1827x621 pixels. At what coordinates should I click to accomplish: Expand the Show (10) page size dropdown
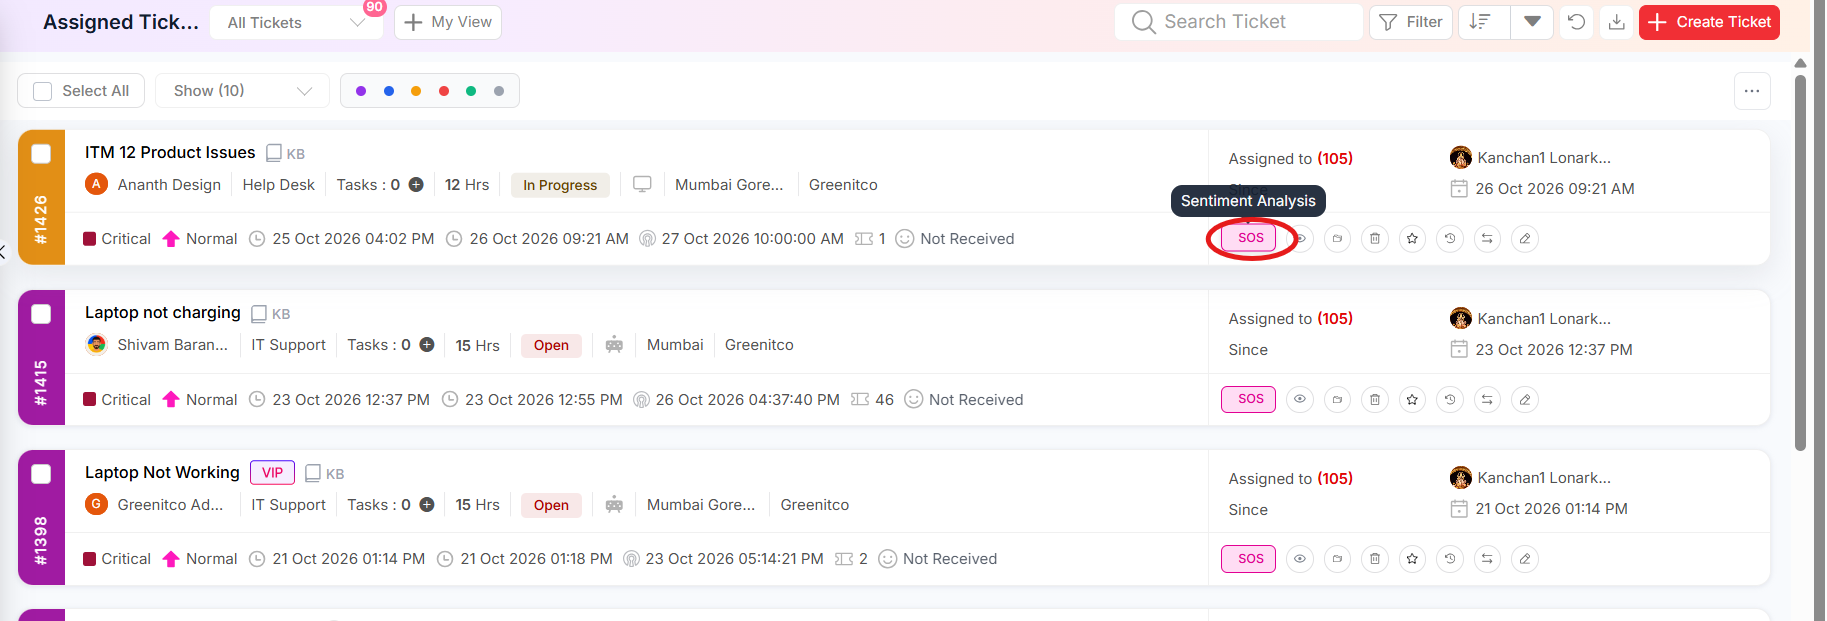pos(243,91)
